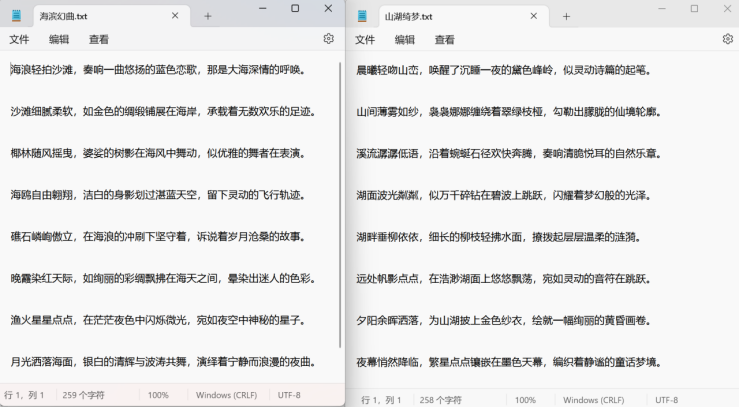
Task: Open settings gear in 山湖绮梦 window
Action: click(x=728, y=39)
